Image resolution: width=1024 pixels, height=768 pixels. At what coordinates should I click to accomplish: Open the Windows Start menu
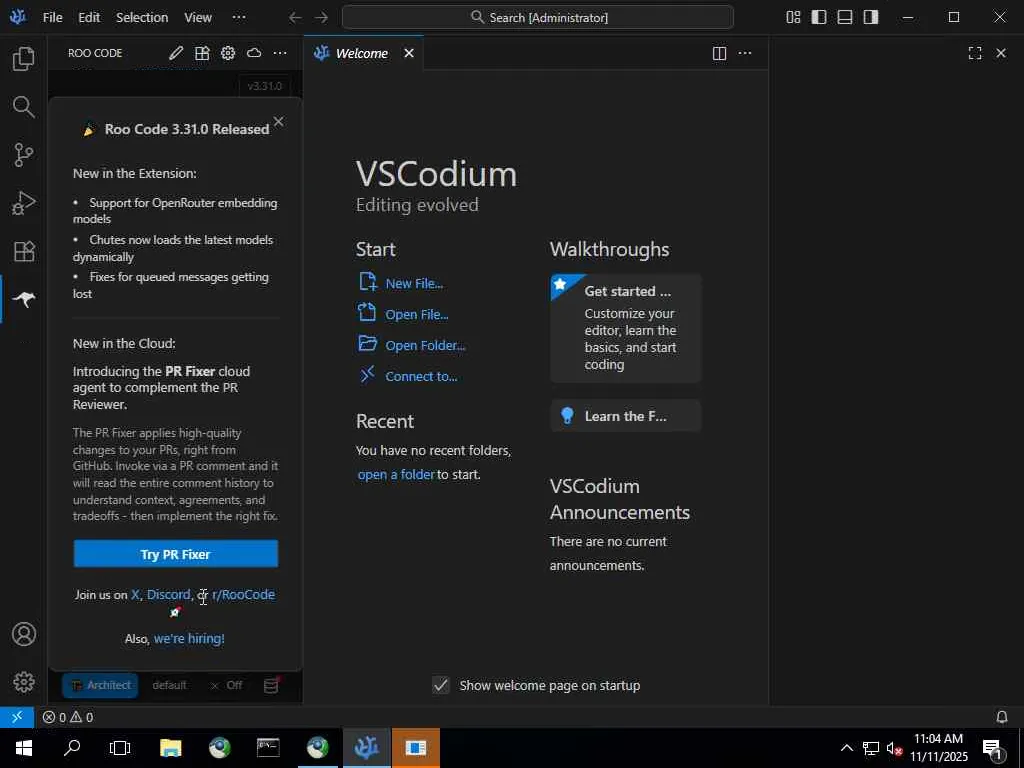(x=24, y=748)
